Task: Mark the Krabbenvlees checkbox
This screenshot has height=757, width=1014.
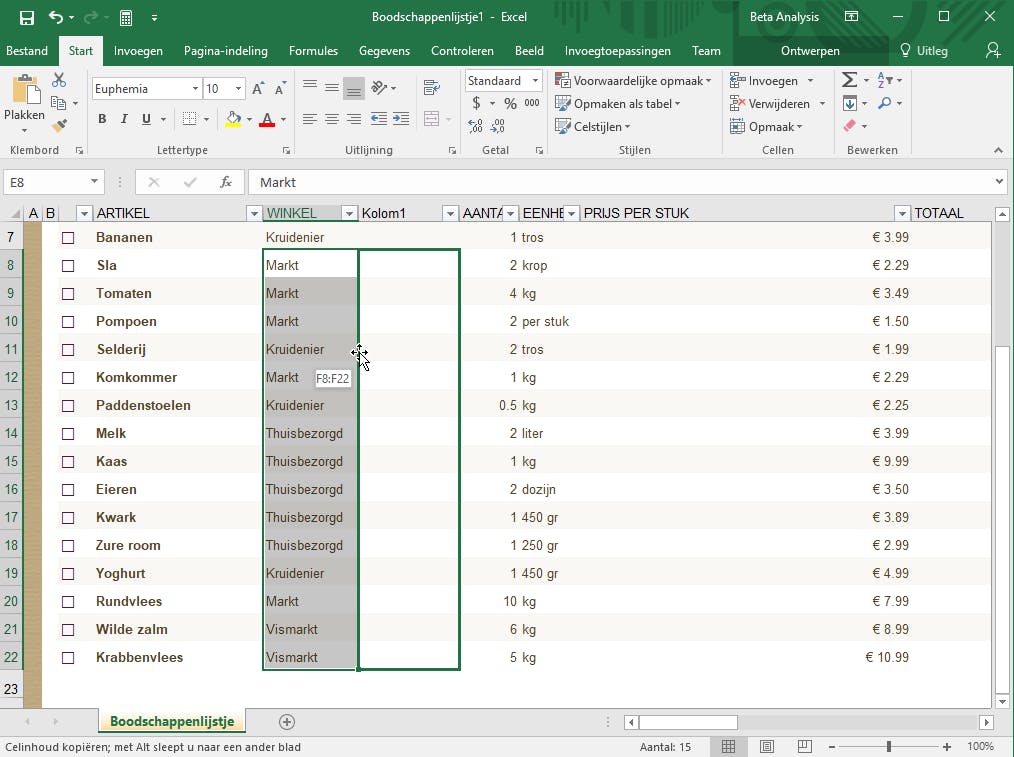Action: tap(68, 658)
